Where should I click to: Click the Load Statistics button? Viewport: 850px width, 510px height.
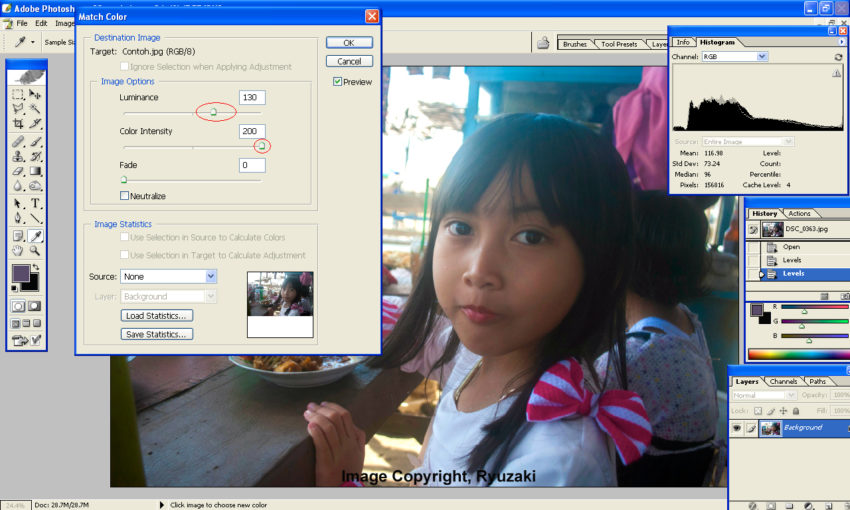157,315
